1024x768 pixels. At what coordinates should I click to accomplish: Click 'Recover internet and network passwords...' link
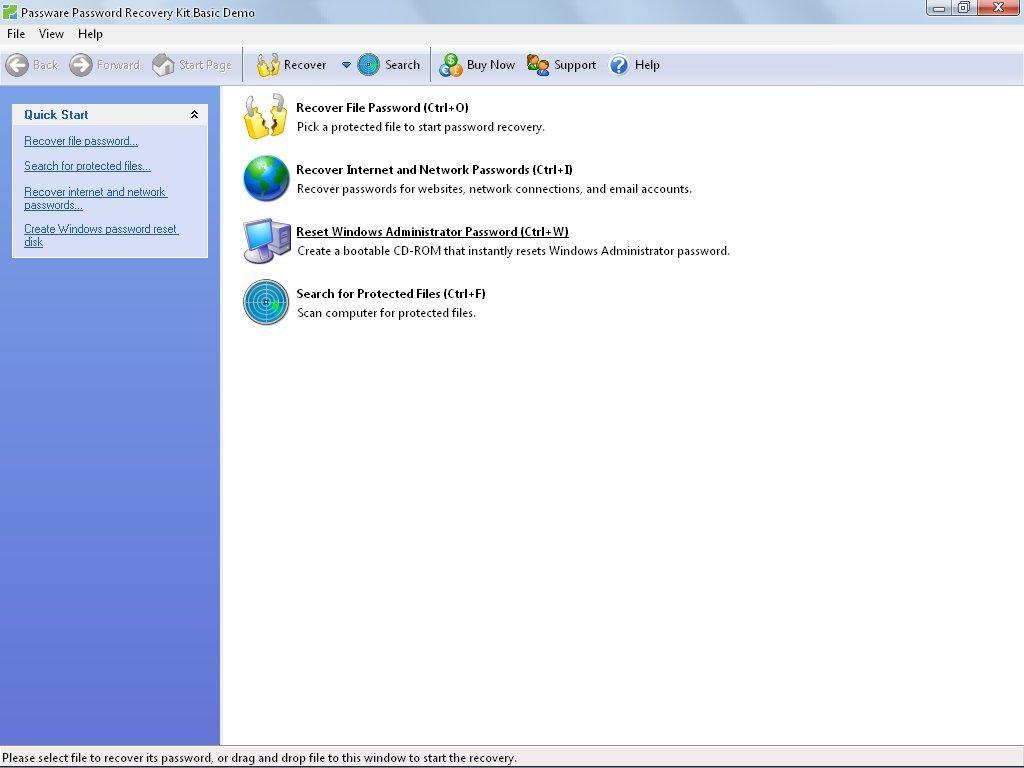[x=96, y=198]
